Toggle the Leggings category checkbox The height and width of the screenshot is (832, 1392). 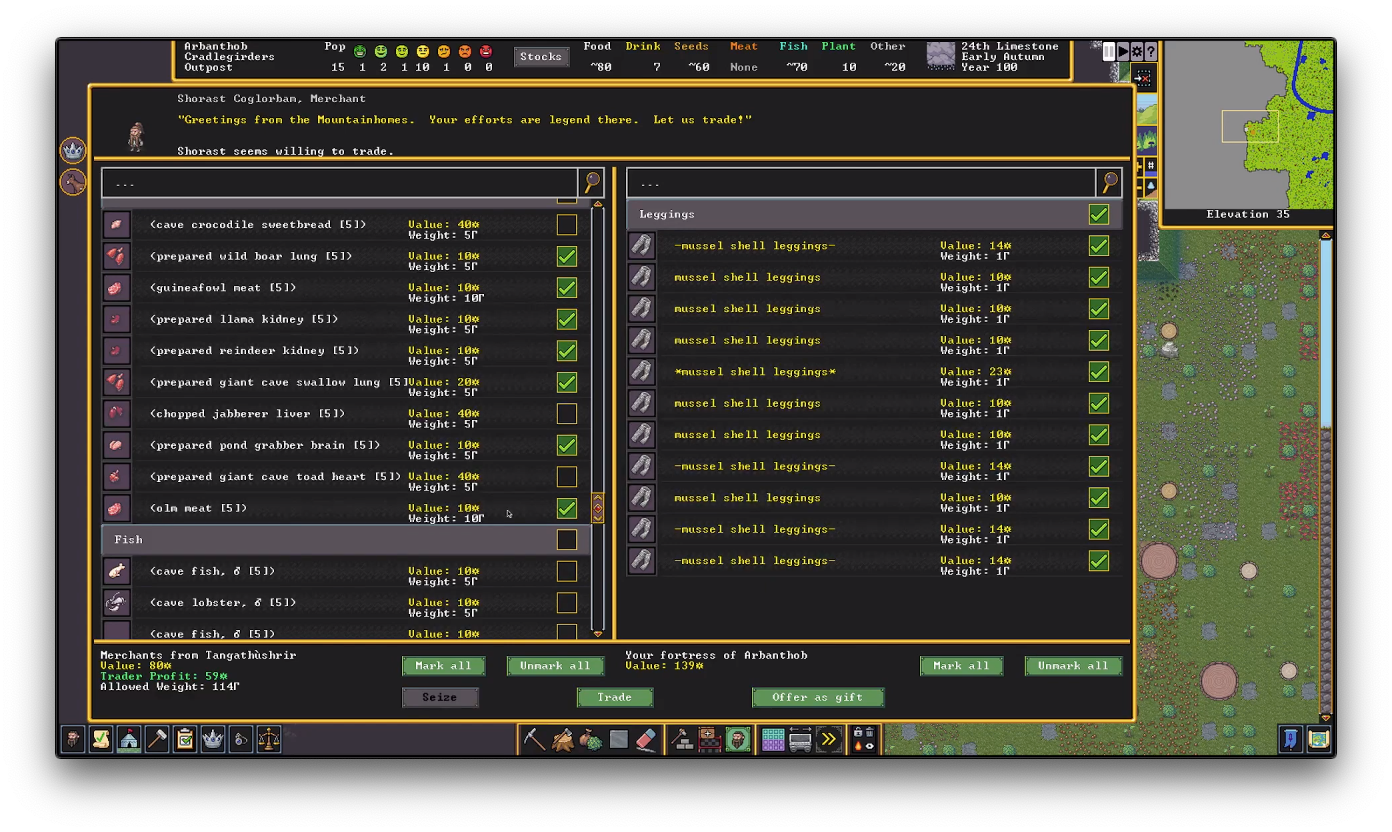(1099, 214)
